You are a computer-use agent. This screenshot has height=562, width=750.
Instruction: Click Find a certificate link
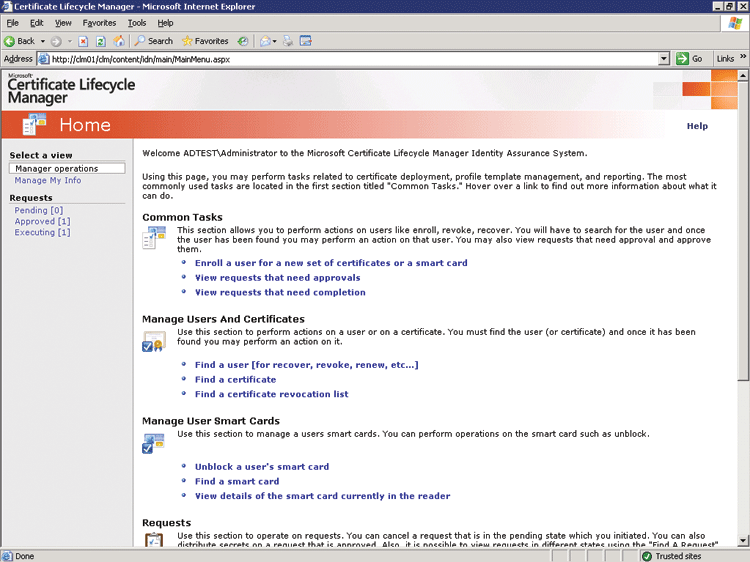[235, 380]
